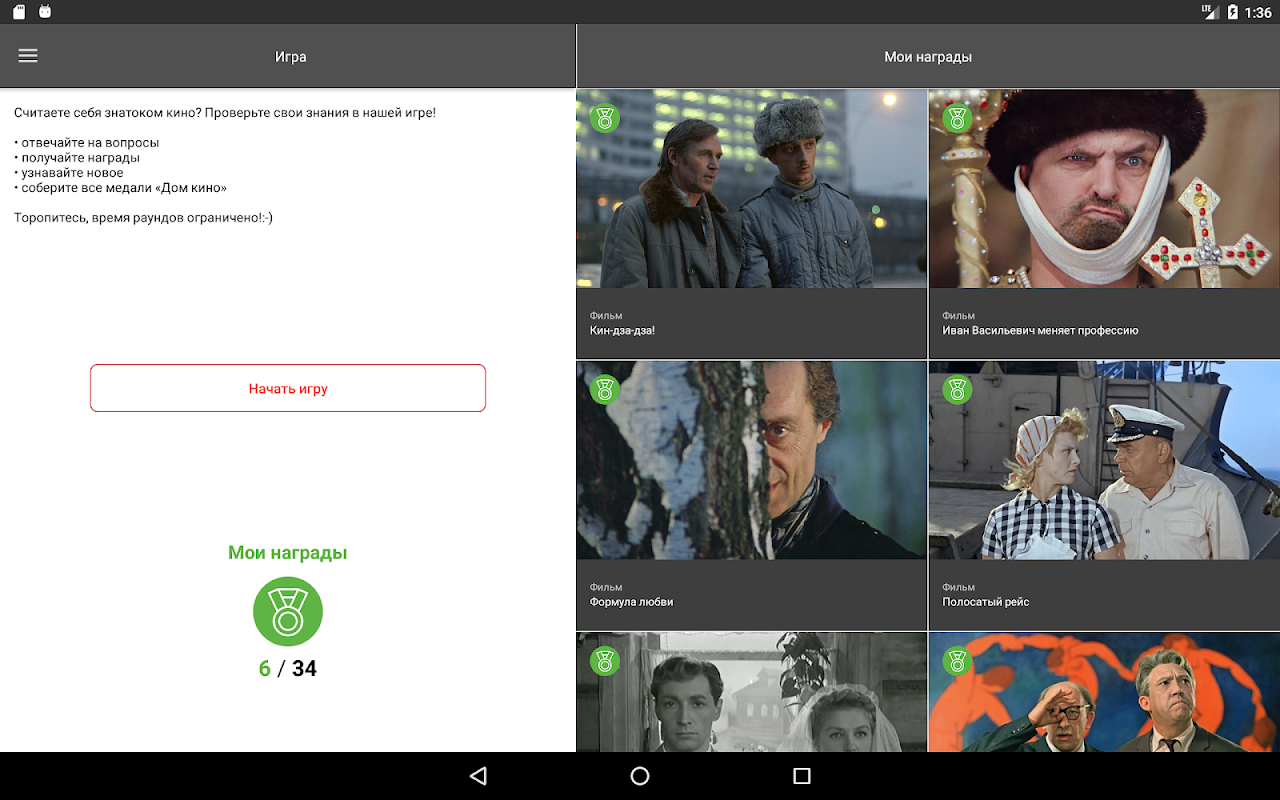Tap the Android debug notification icon
This screenshot has height=800, width=1280.
pos(45,12)
